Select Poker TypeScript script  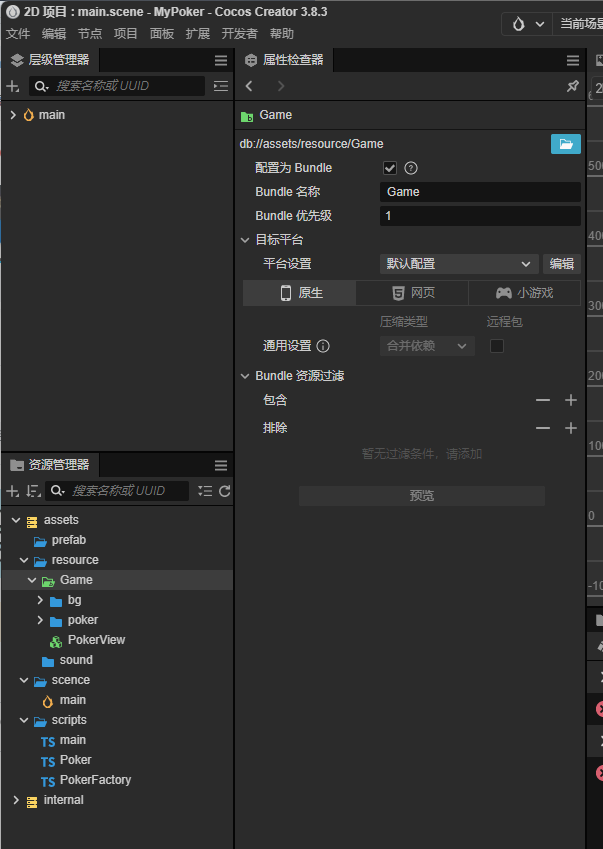76,760
